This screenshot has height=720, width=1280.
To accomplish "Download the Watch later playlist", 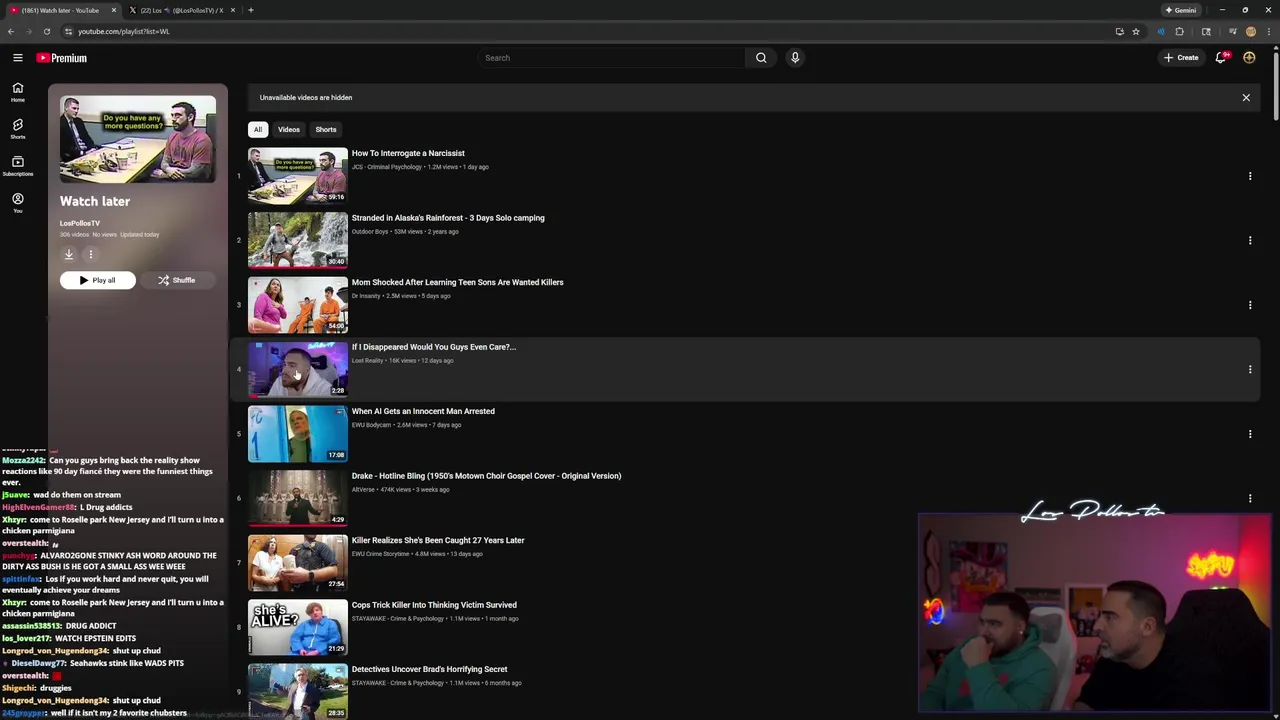I will tap(69, 254).
